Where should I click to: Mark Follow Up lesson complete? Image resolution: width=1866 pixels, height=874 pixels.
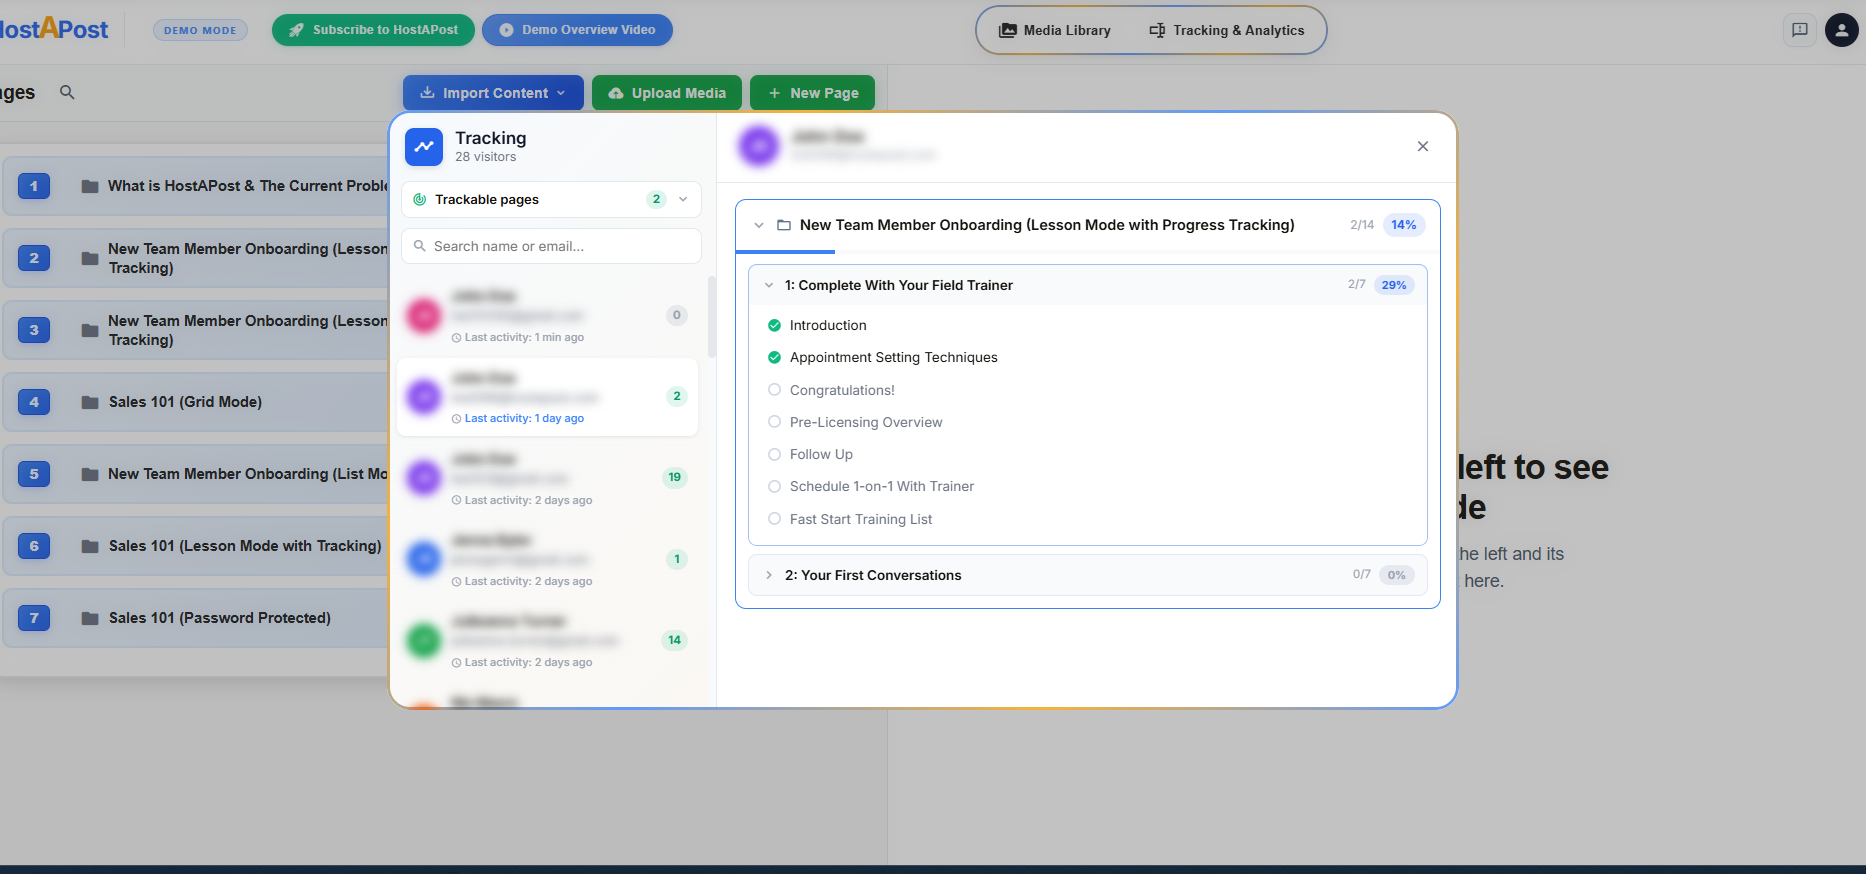tap(774, 454)
